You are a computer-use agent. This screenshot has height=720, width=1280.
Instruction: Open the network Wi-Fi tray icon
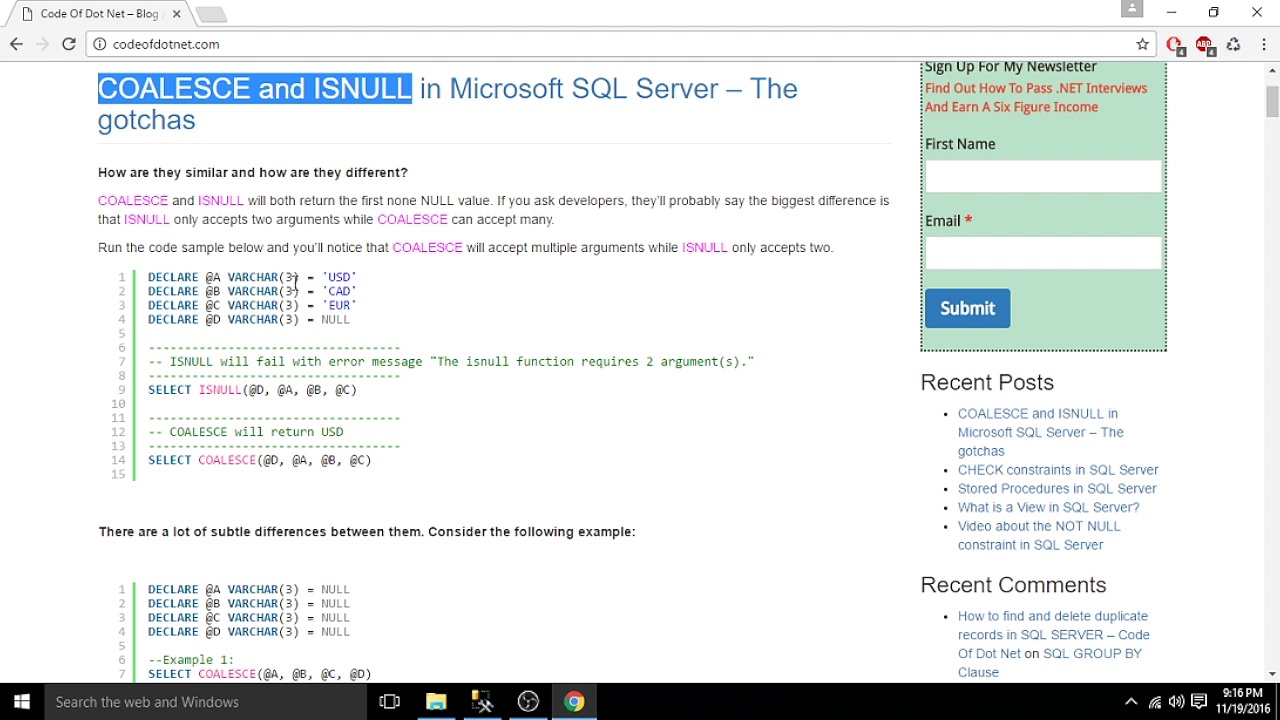(x=1155, y=702)
